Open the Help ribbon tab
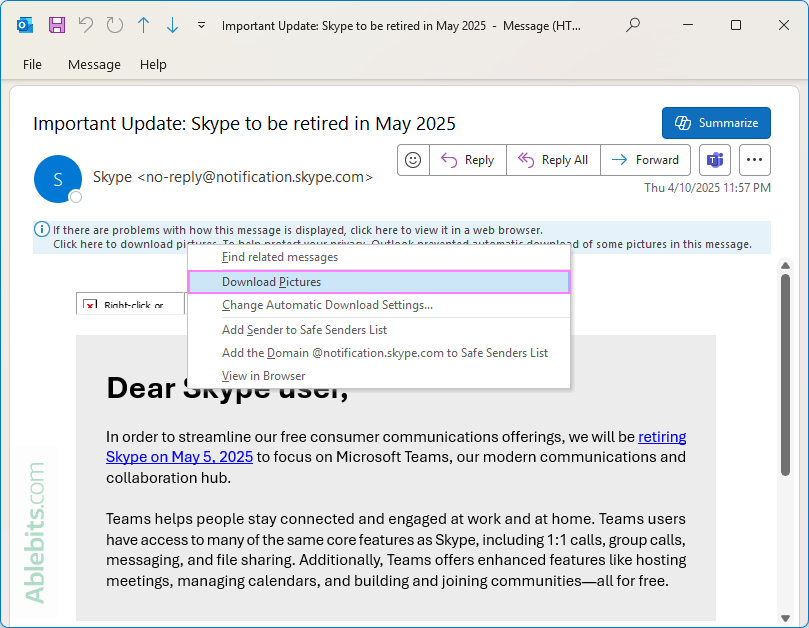The height and width of the screenshot is (628, 809). (x=153, y=65)
